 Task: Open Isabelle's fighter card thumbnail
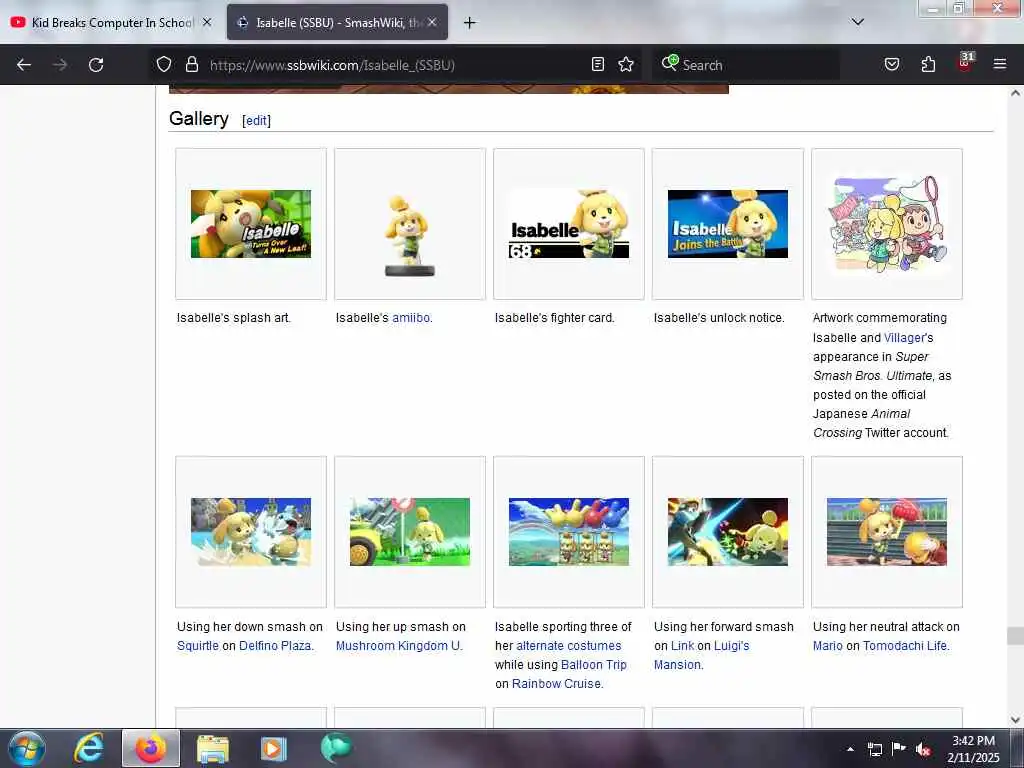click(x=569, y=224)
